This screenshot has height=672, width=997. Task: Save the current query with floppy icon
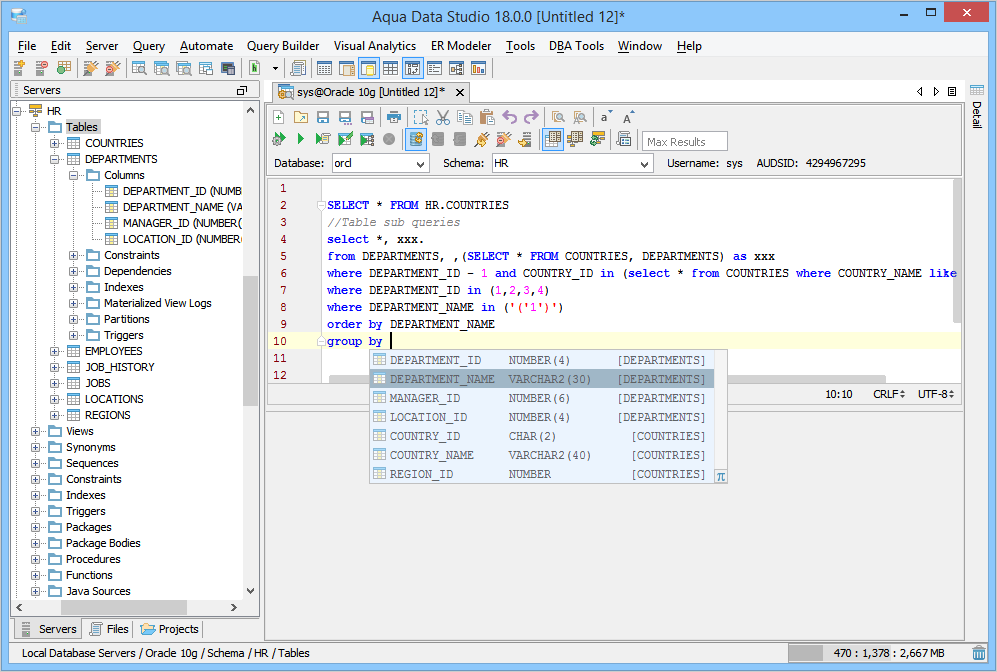(323, 117)
